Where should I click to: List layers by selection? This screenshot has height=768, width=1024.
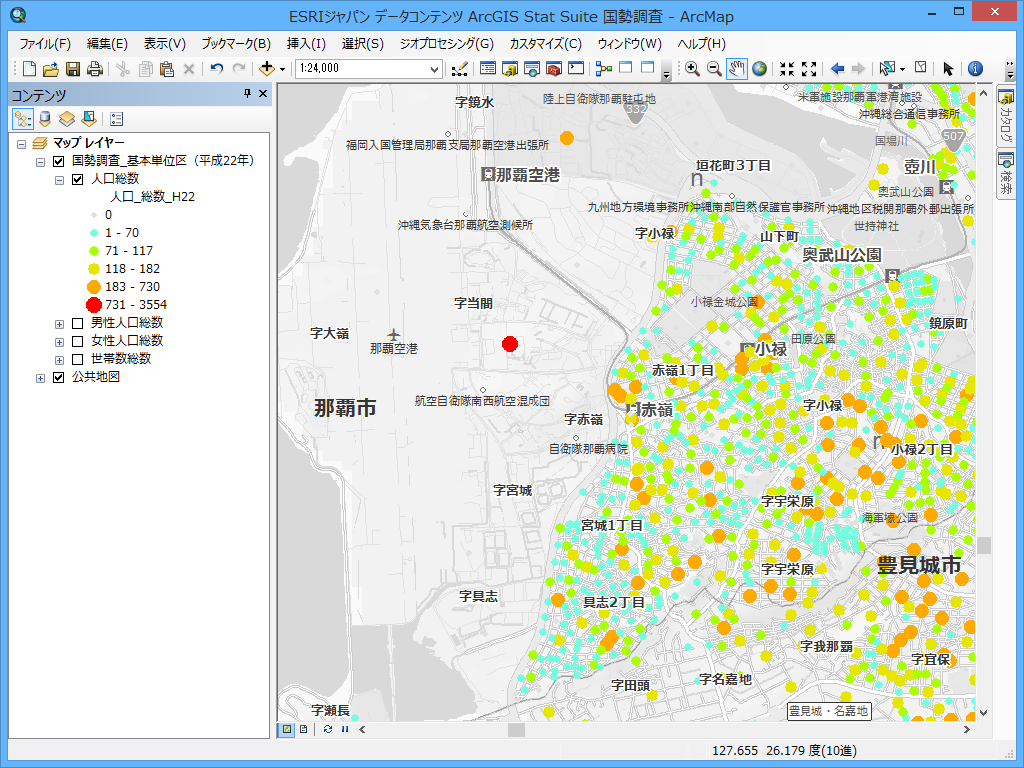click(x=89, y=119)
